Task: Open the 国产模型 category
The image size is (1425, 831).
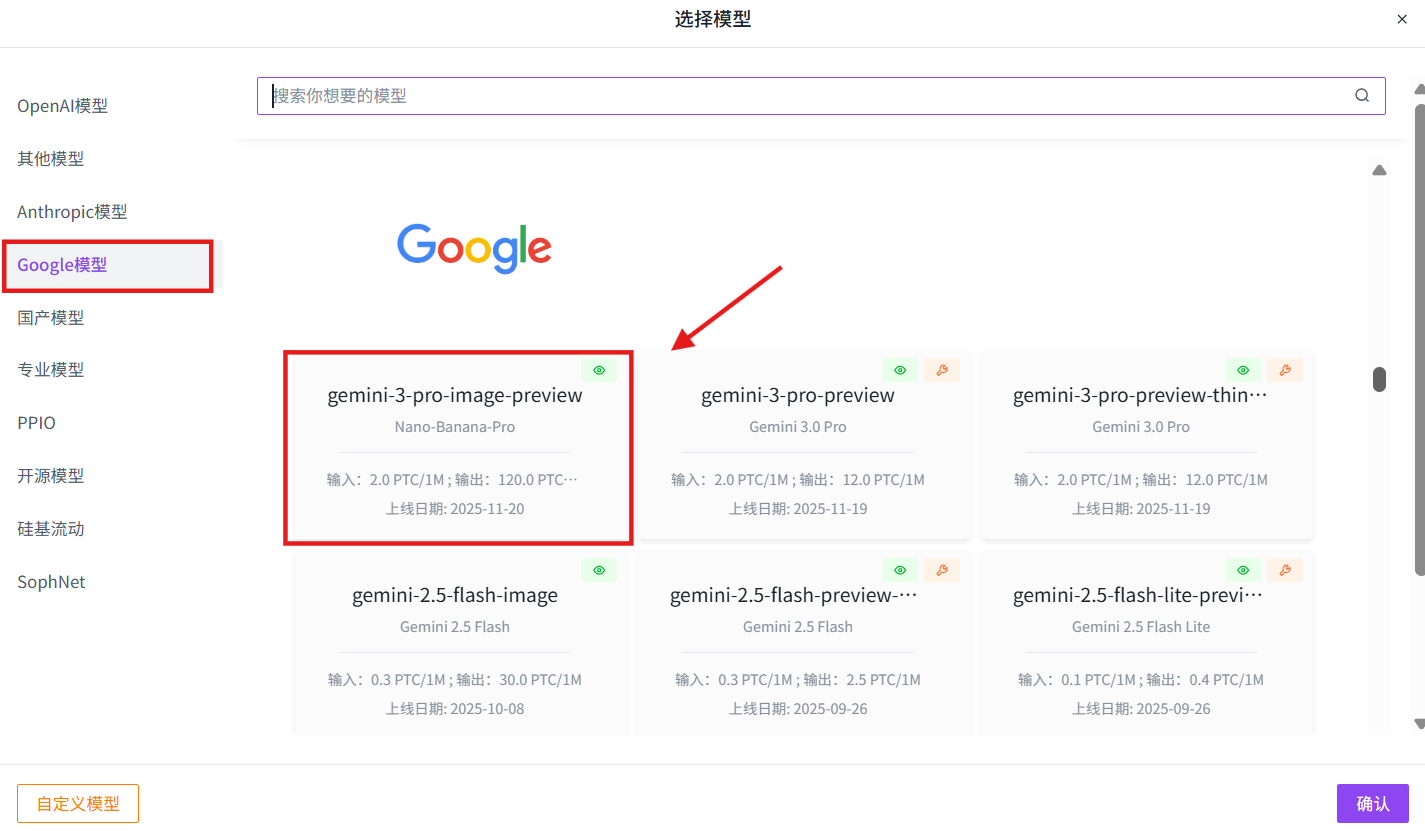Action: point(51,317)
